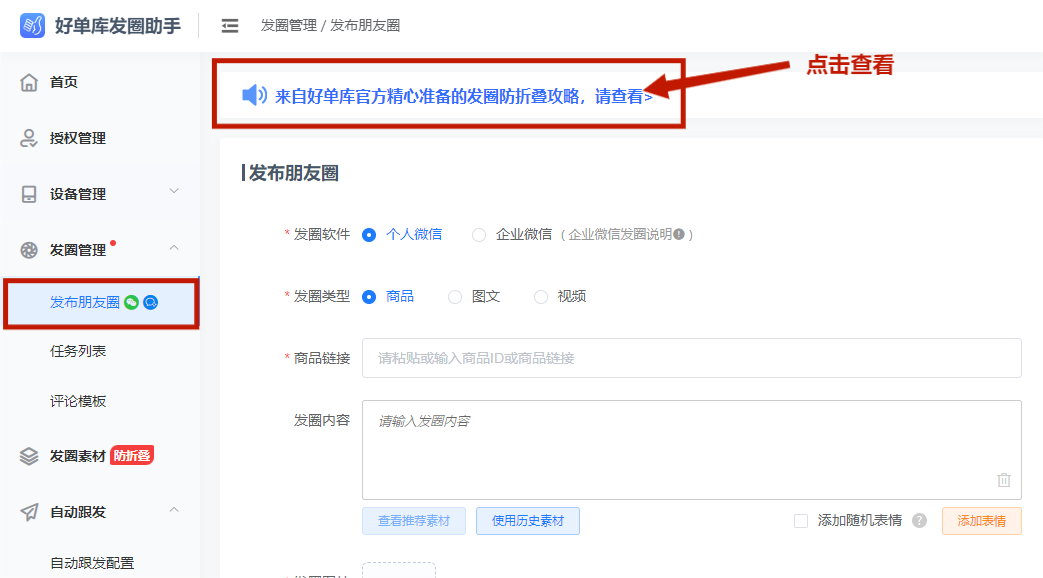Click the aperture icon beside 发圈管理
This screenshot has height=578, width=1043.
pyautogui.click(x=29, y=250)
